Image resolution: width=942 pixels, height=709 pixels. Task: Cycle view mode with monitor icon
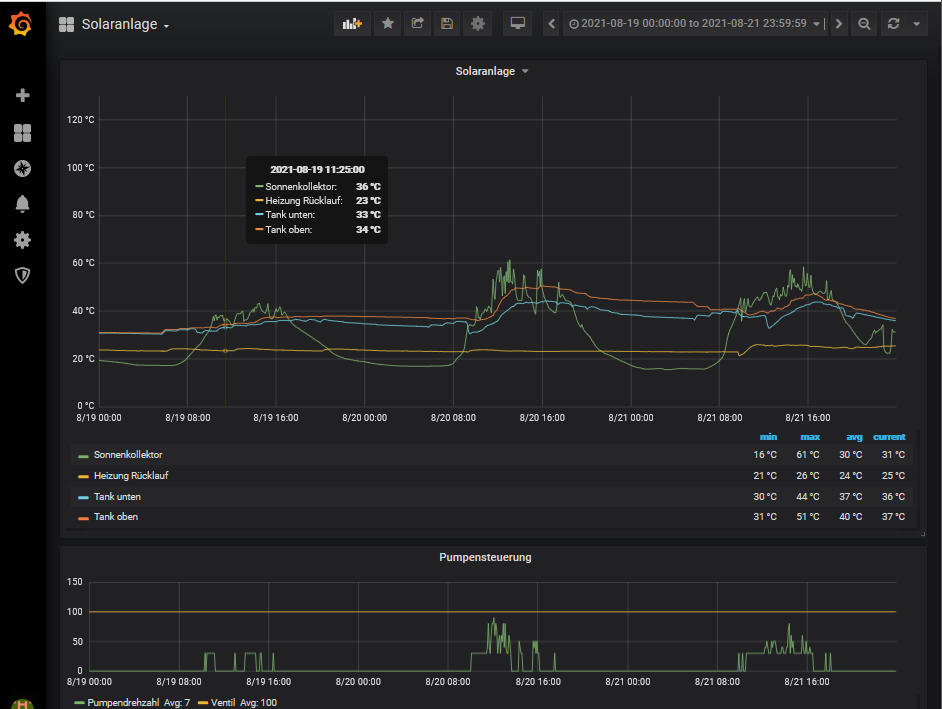(518, 24)
